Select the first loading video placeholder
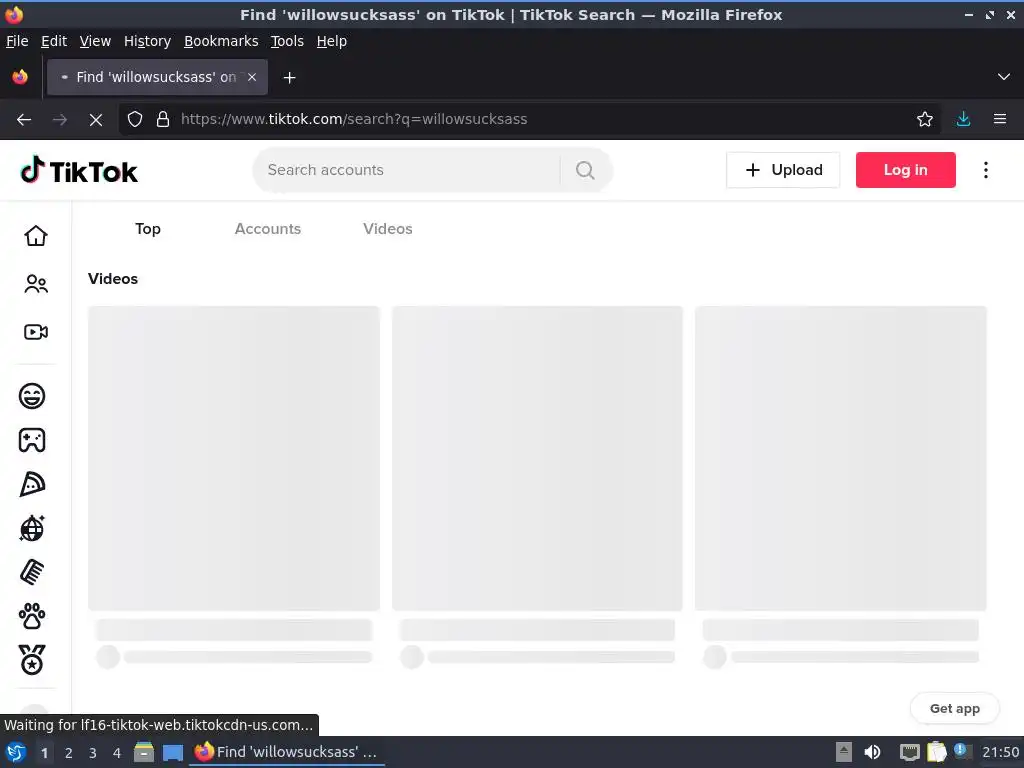Image resolution: width=1024 pixels, height=768 pixels. pyautogui.click(x=234, y=458)
